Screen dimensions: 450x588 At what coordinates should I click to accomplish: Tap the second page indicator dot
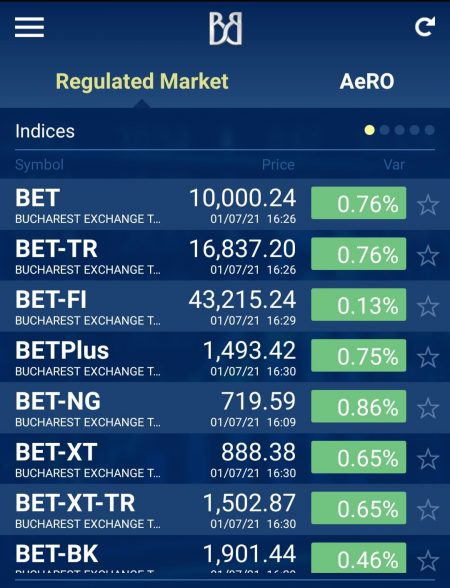[x=384, y=130]
